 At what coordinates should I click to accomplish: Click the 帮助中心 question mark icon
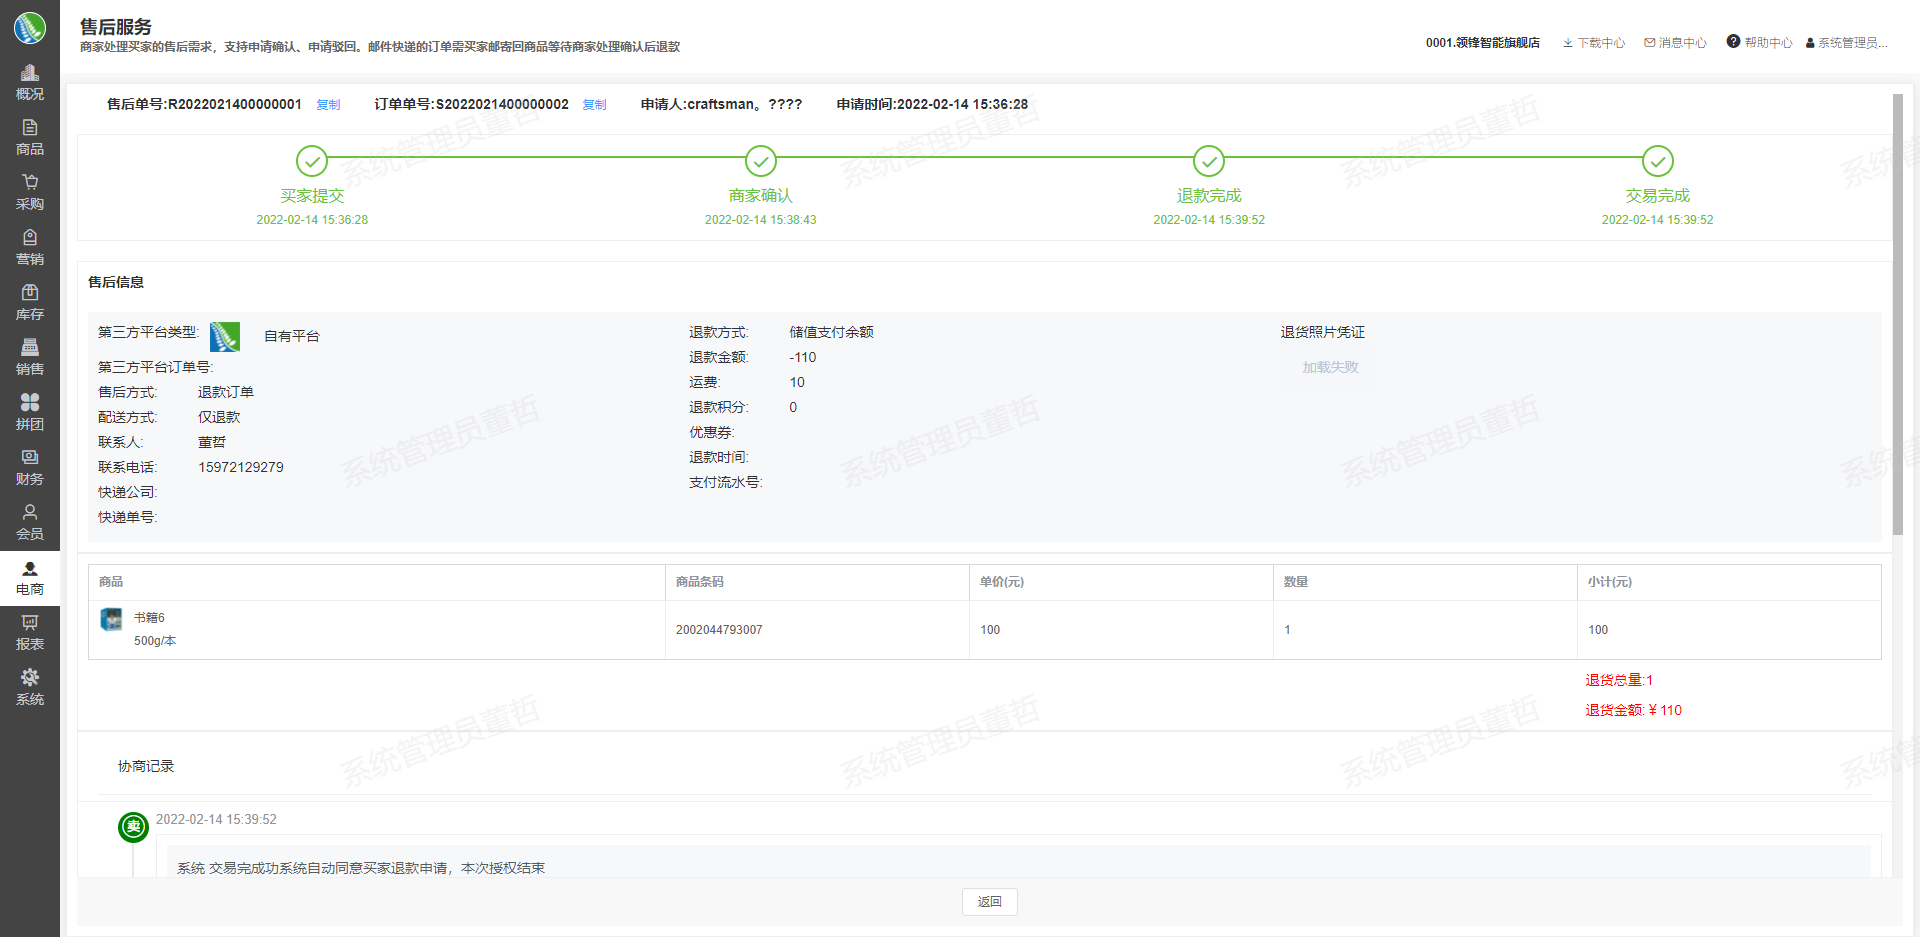click(x=1733, y=41)
